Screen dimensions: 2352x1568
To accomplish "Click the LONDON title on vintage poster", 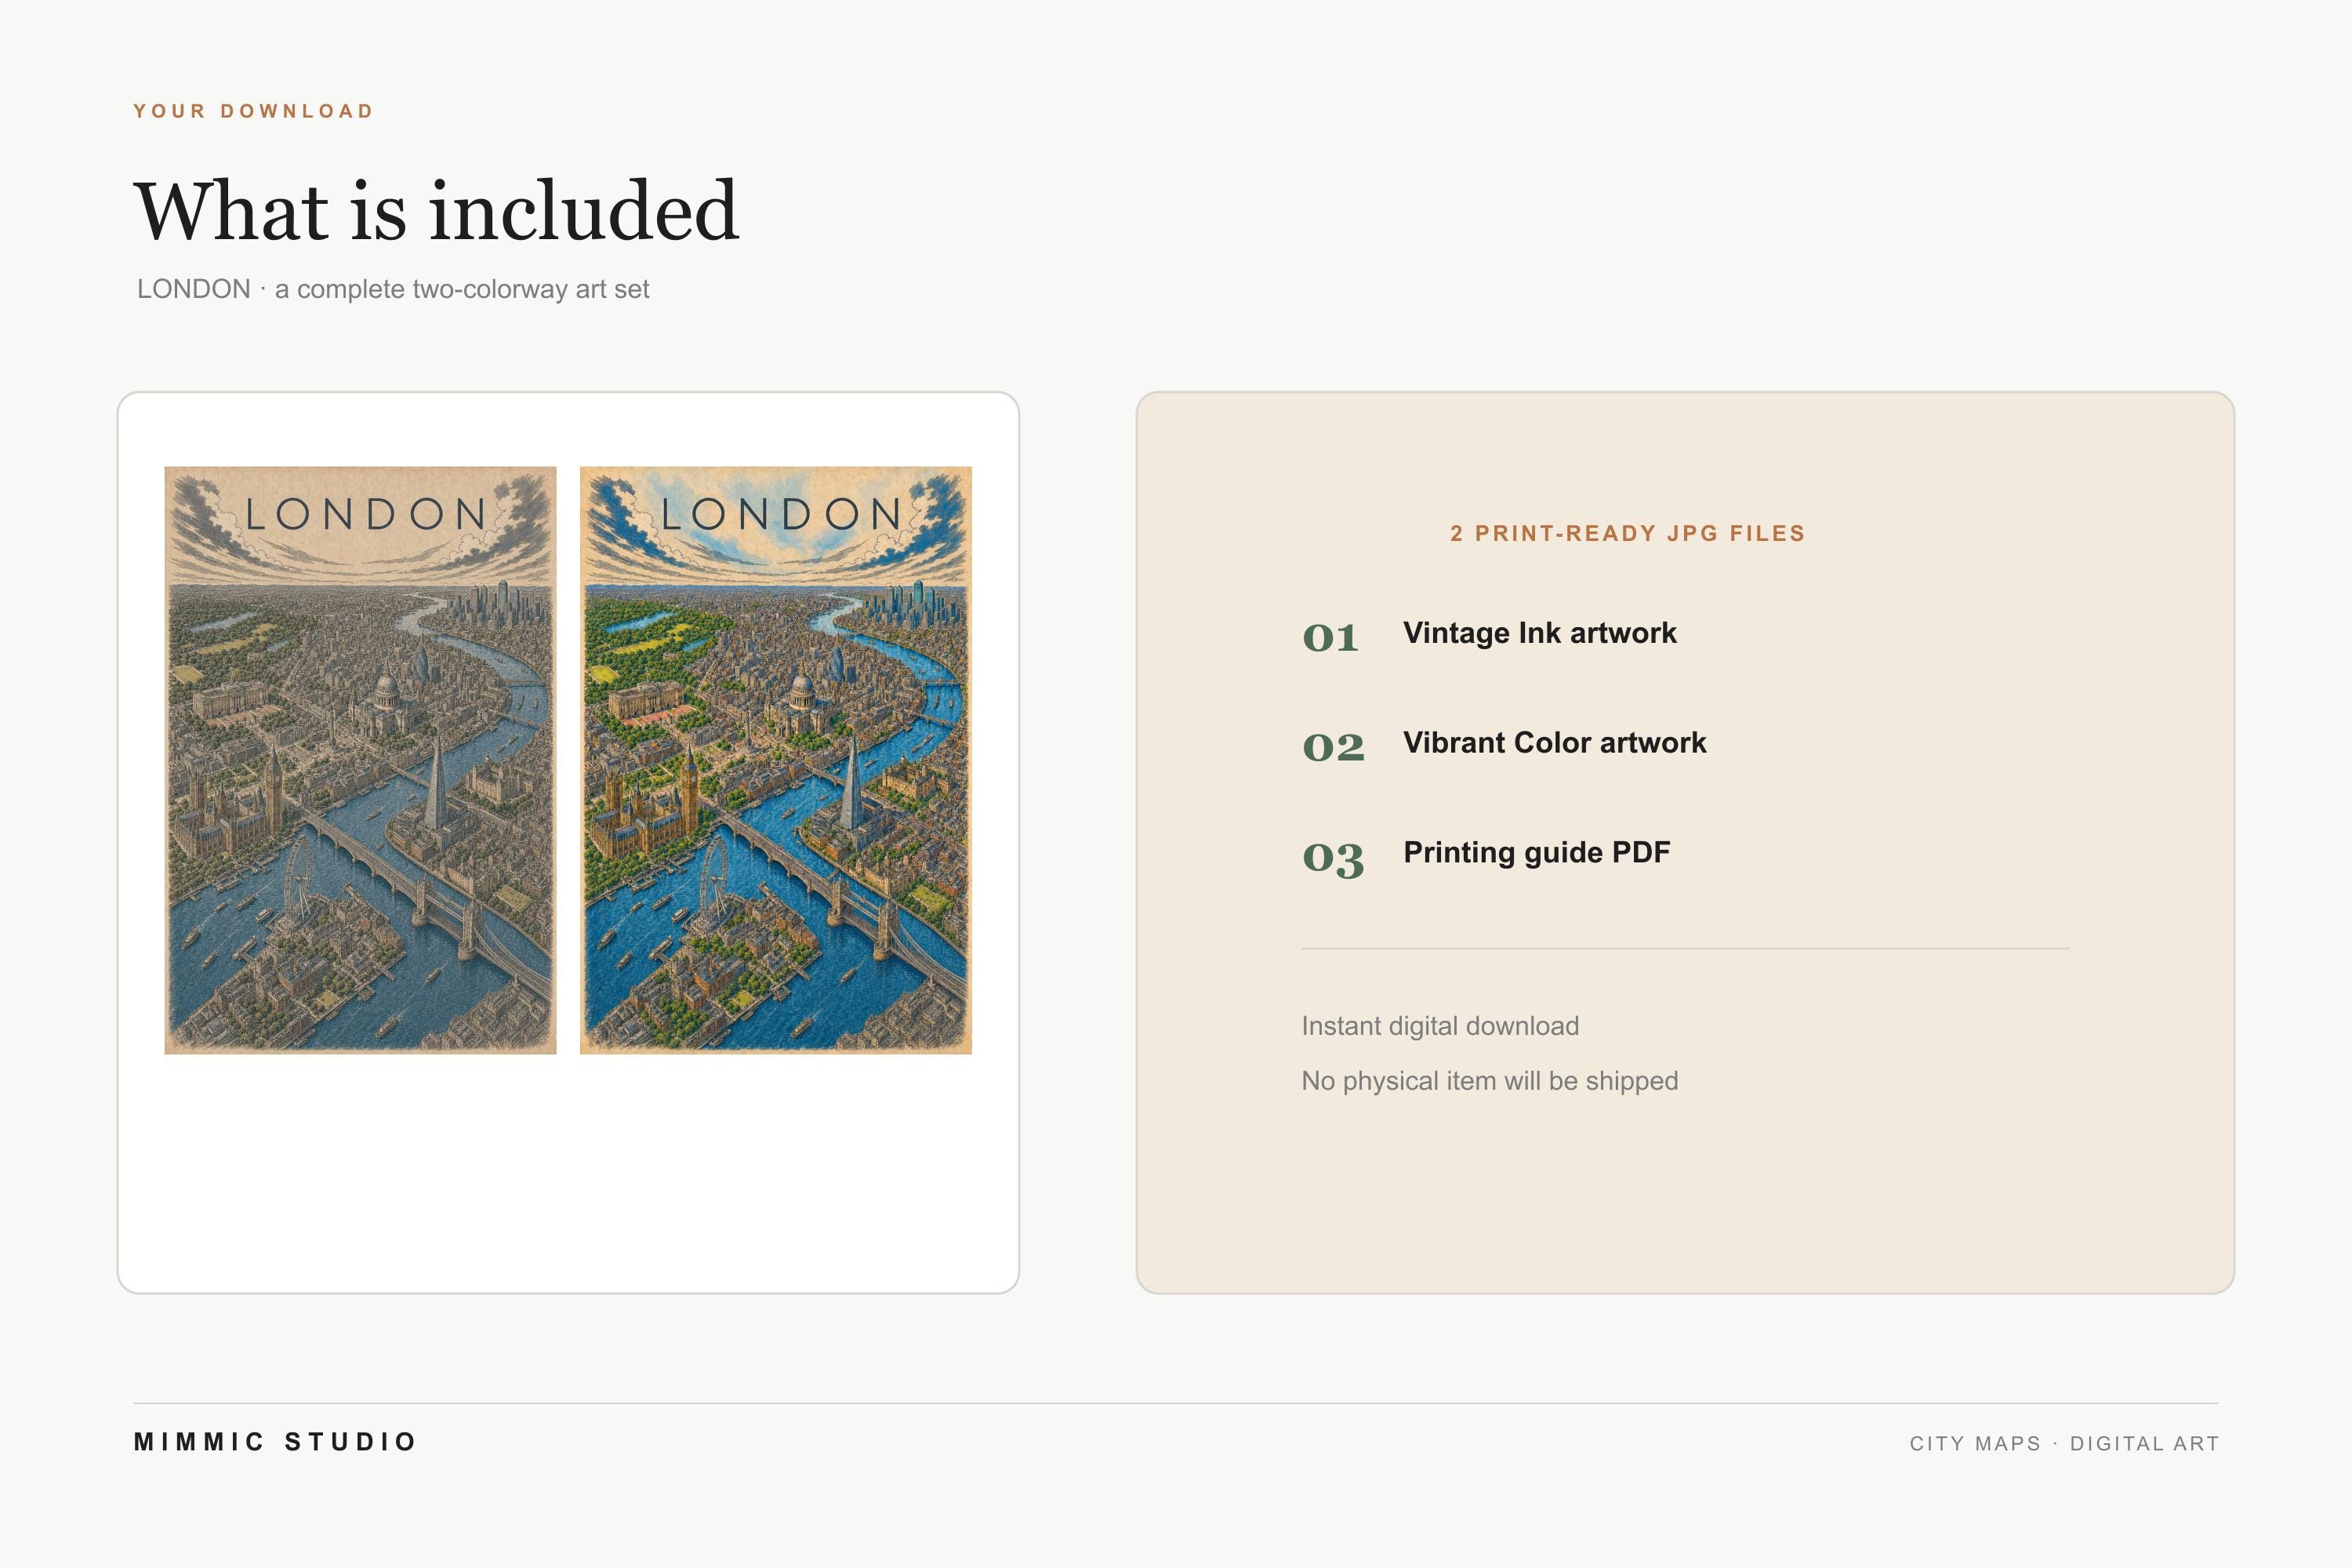I will pyautogui.click(x=366, y=515).
